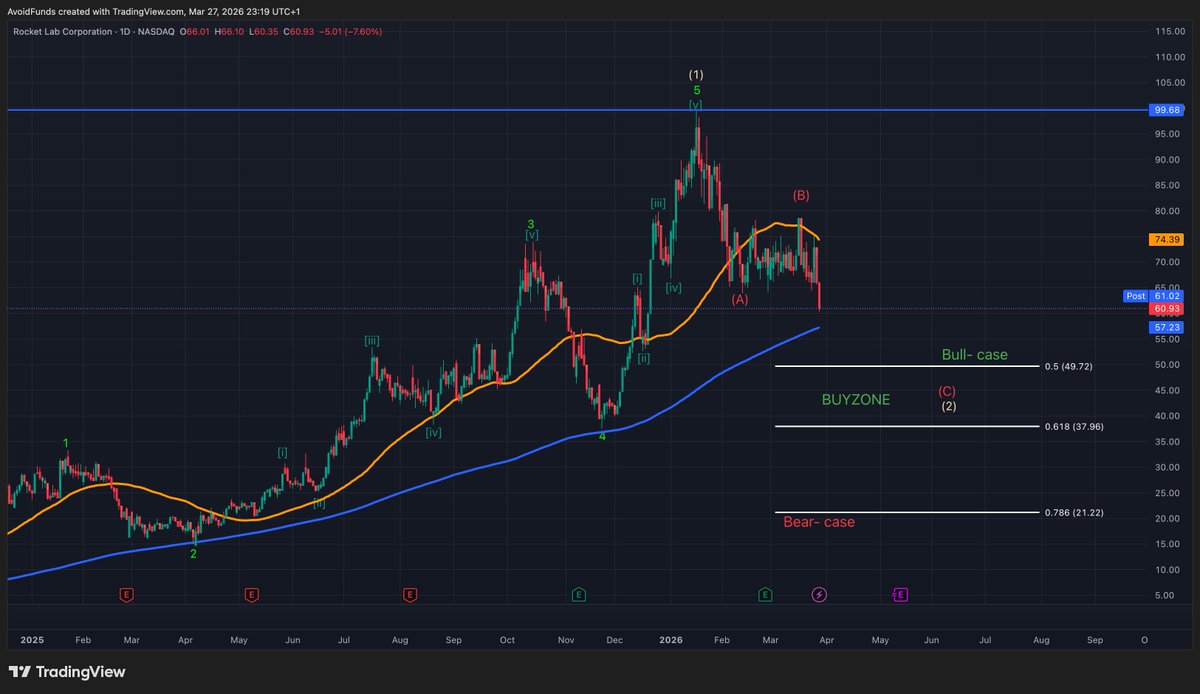Click the 2025 label on time axis

click(32, 638)
